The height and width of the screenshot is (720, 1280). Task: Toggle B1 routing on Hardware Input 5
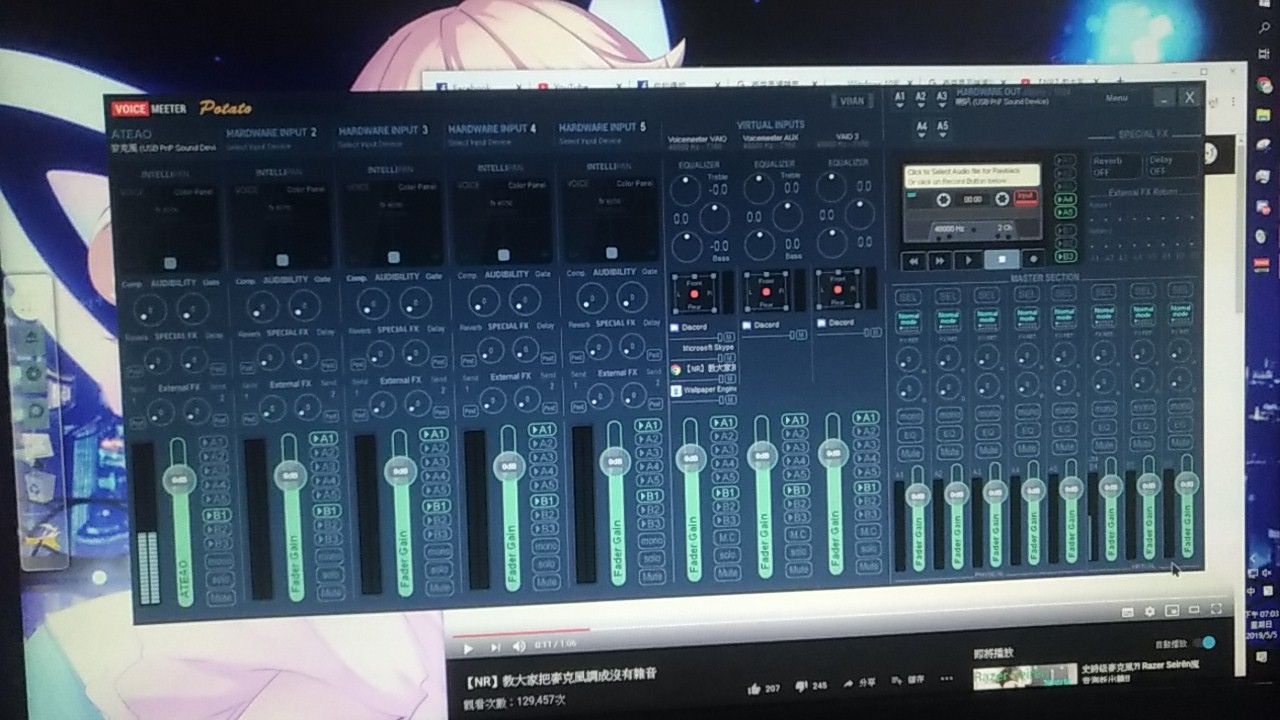click(651, 494)
